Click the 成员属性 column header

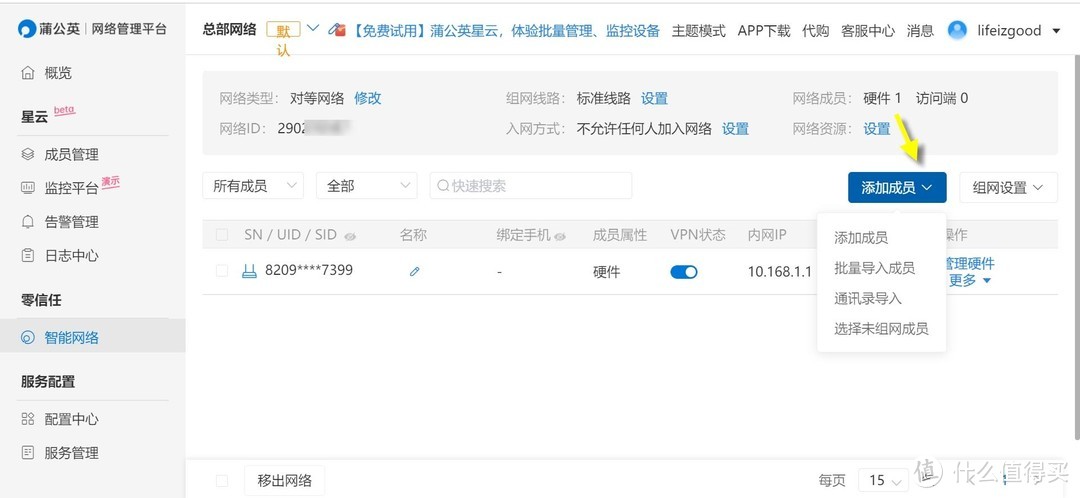tap(620, 236)
